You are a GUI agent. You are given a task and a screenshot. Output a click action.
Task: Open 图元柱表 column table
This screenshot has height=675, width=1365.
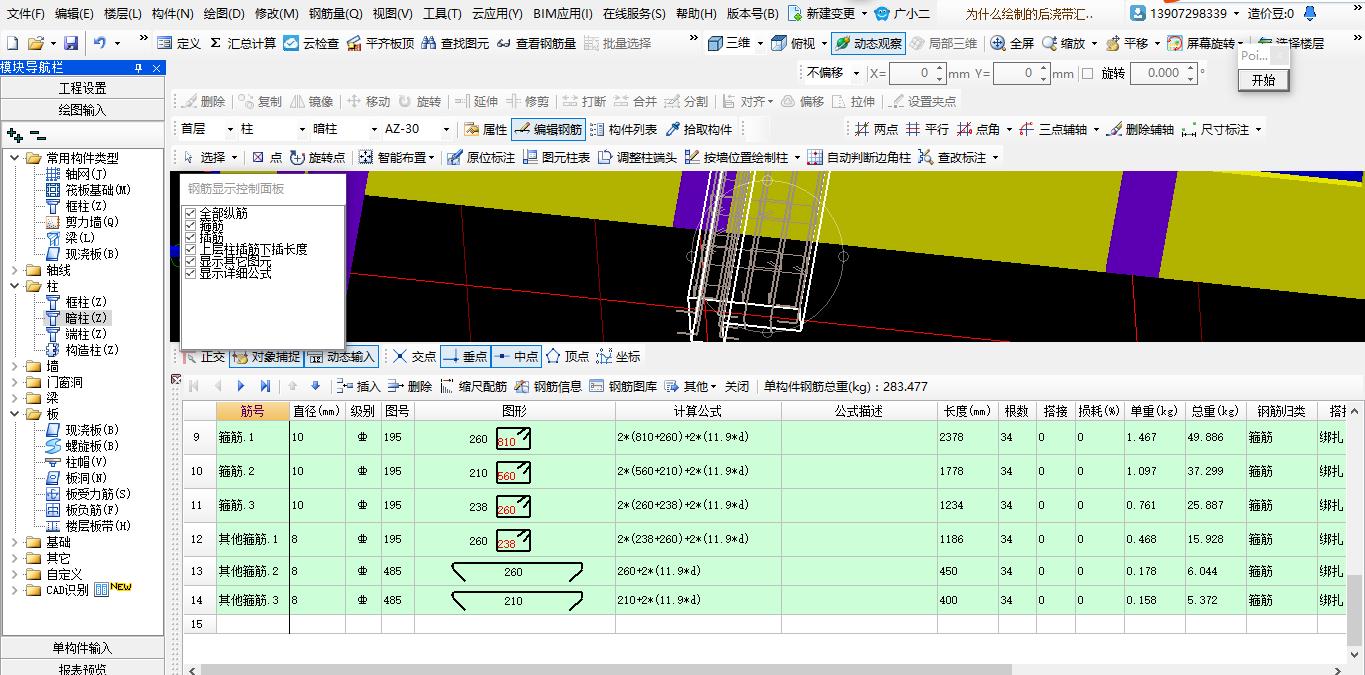[556, 158]
